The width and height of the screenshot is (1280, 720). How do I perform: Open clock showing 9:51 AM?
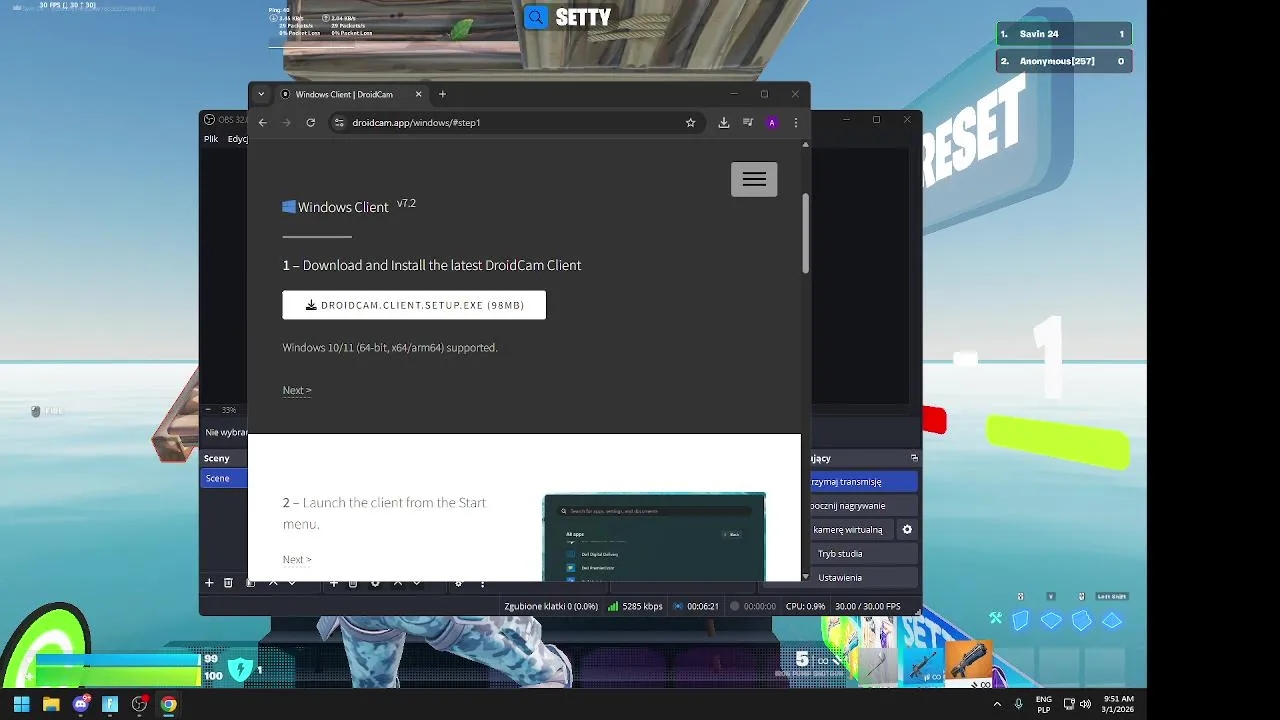point(1118,704)
